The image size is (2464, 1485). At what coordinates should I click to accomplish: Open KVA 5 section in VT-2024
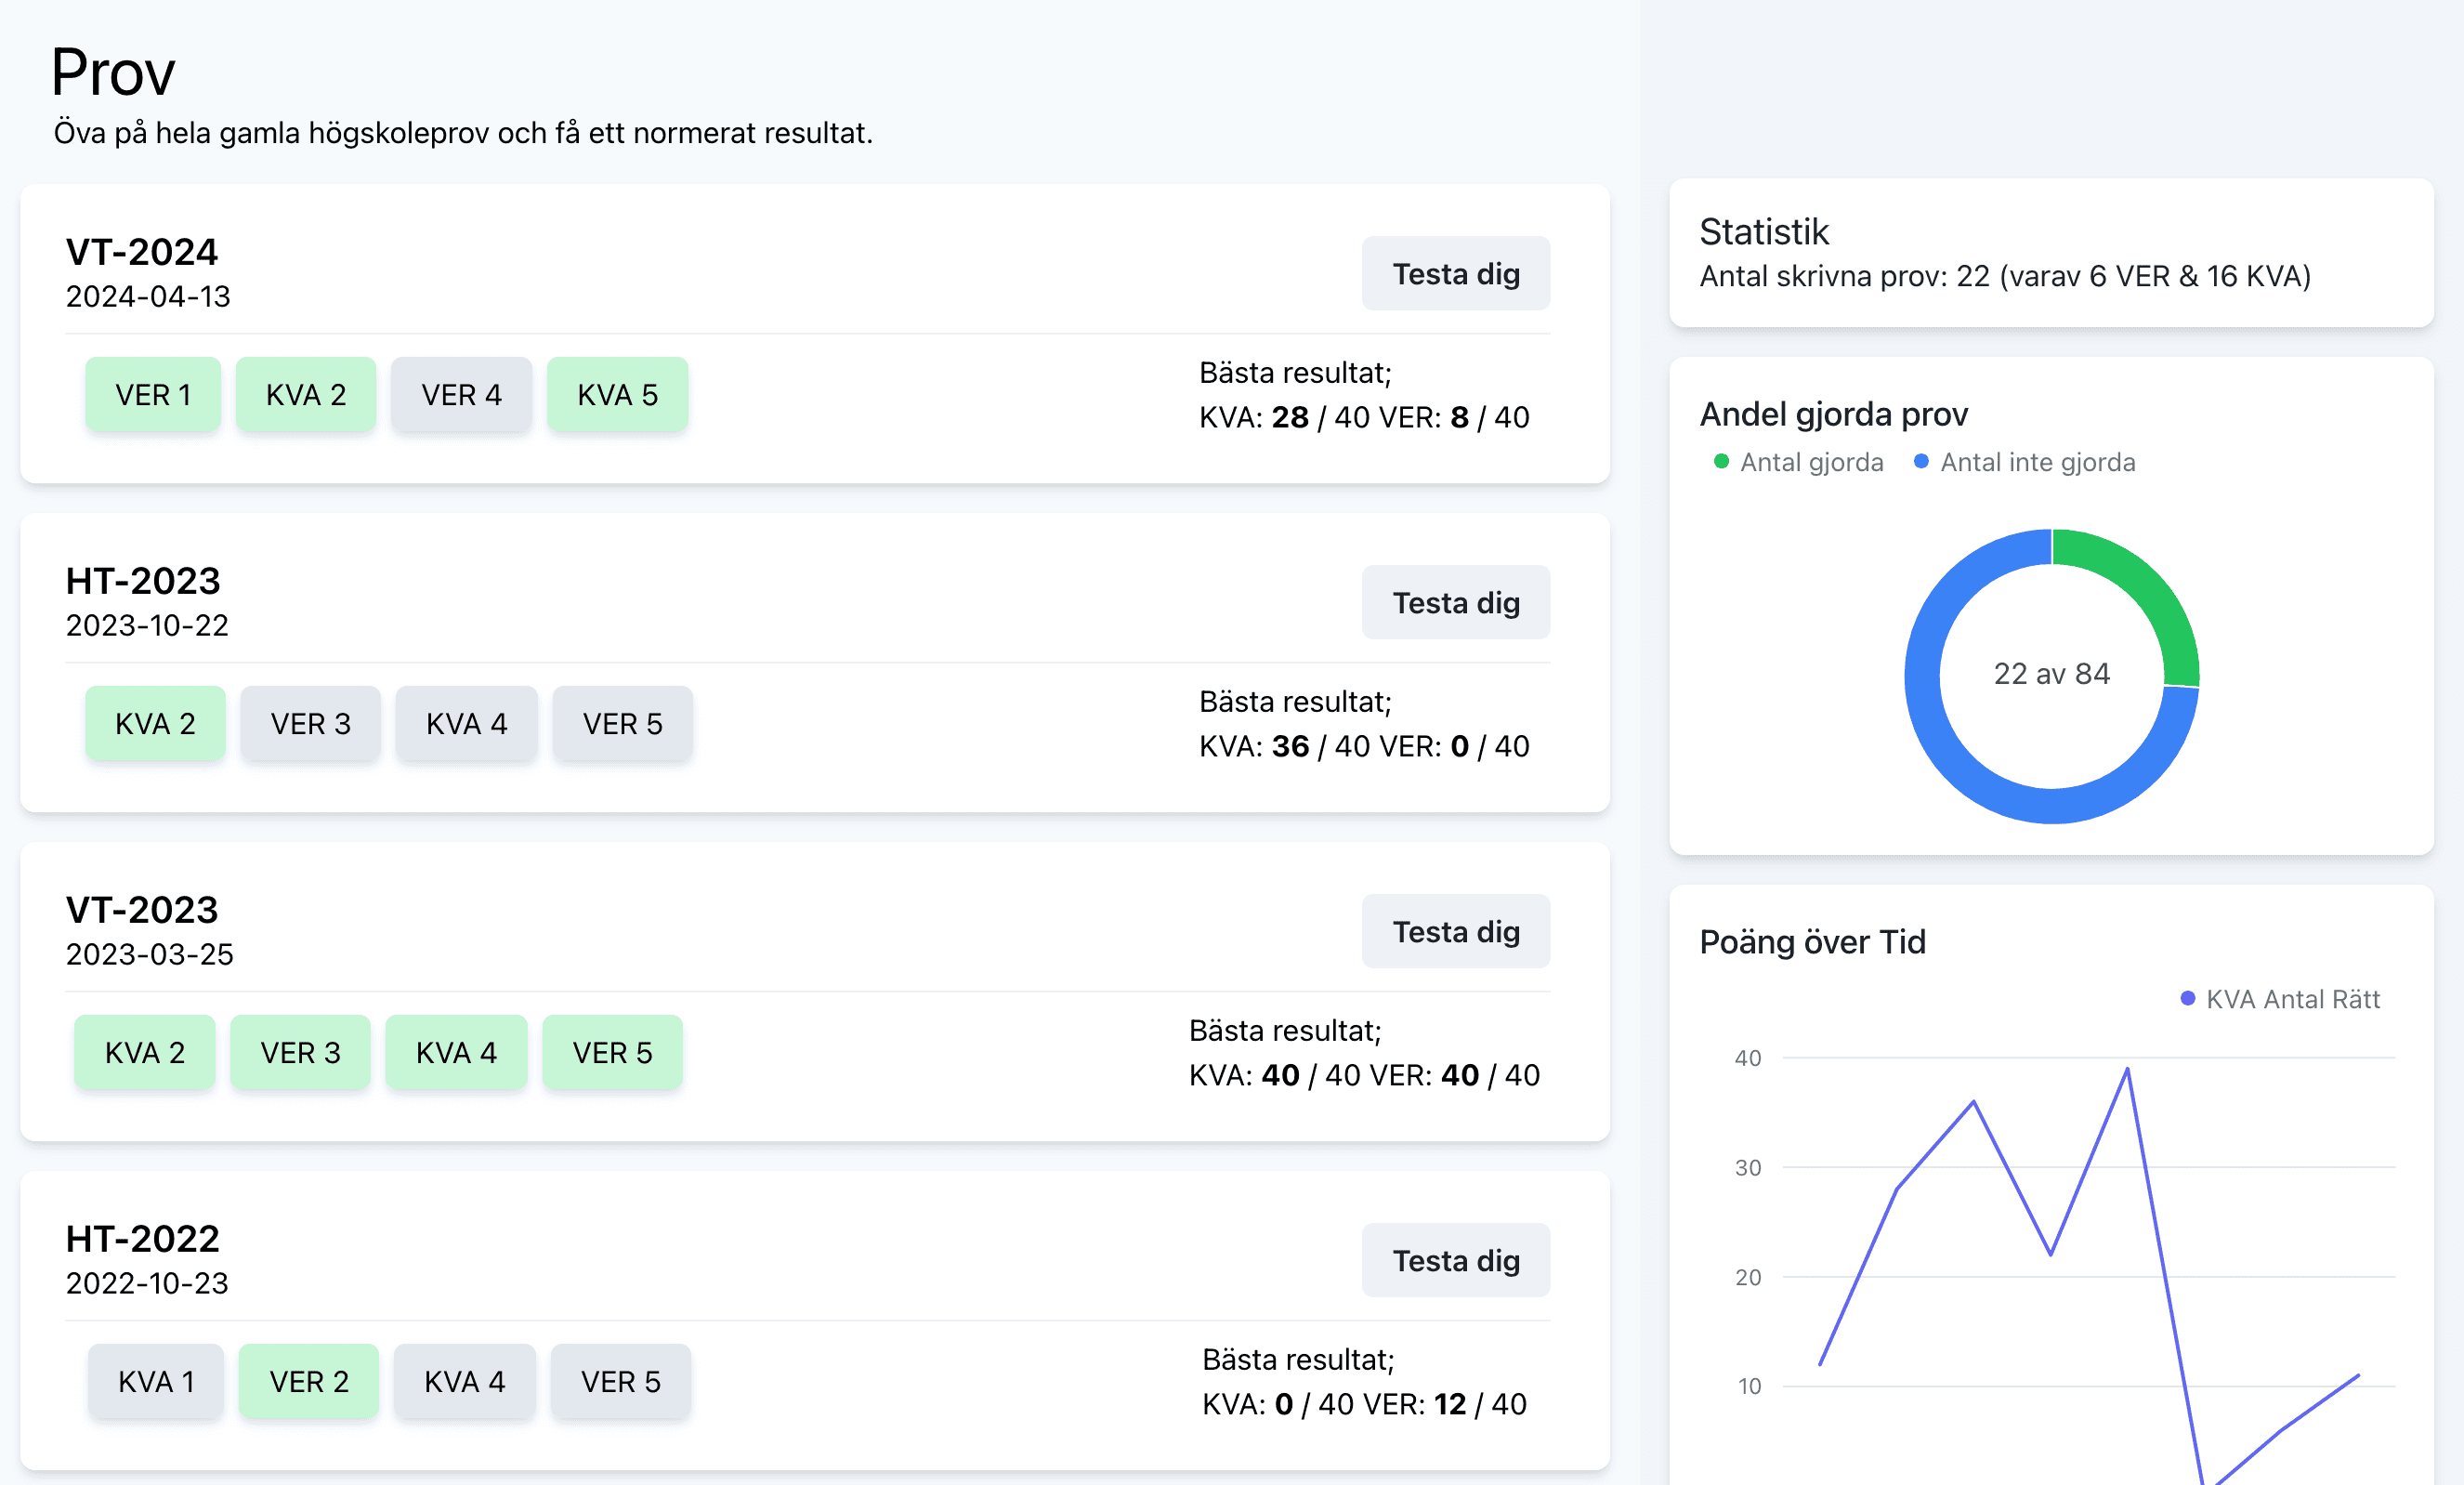(x=617, y=395)
